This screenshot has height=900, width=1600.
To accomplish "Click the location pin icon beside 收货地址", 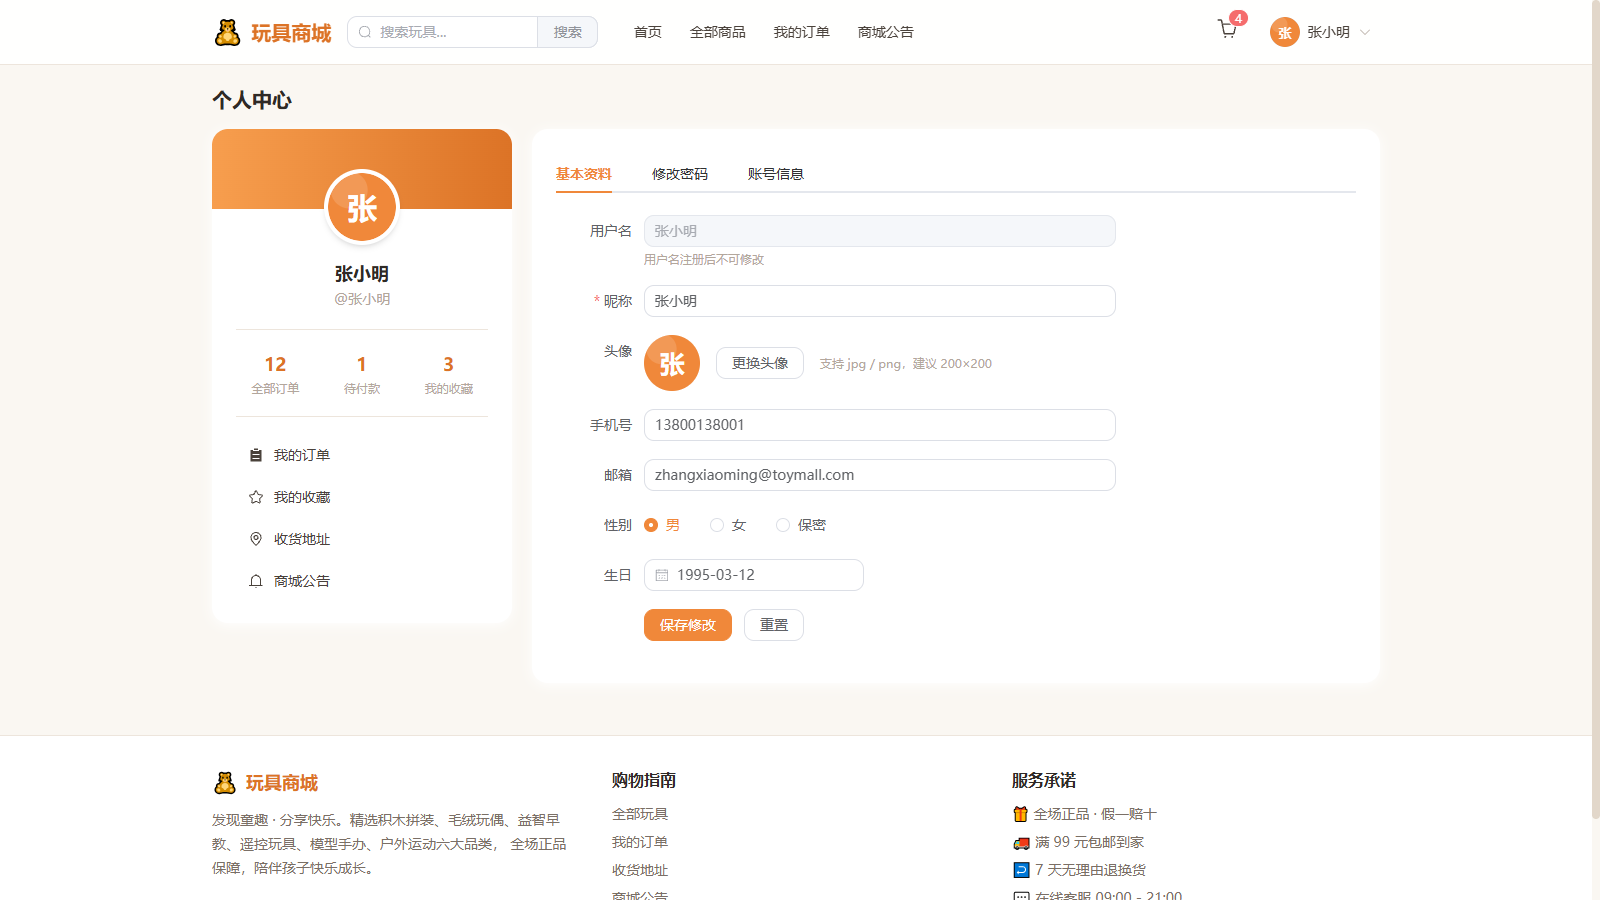I will point(256,539).
